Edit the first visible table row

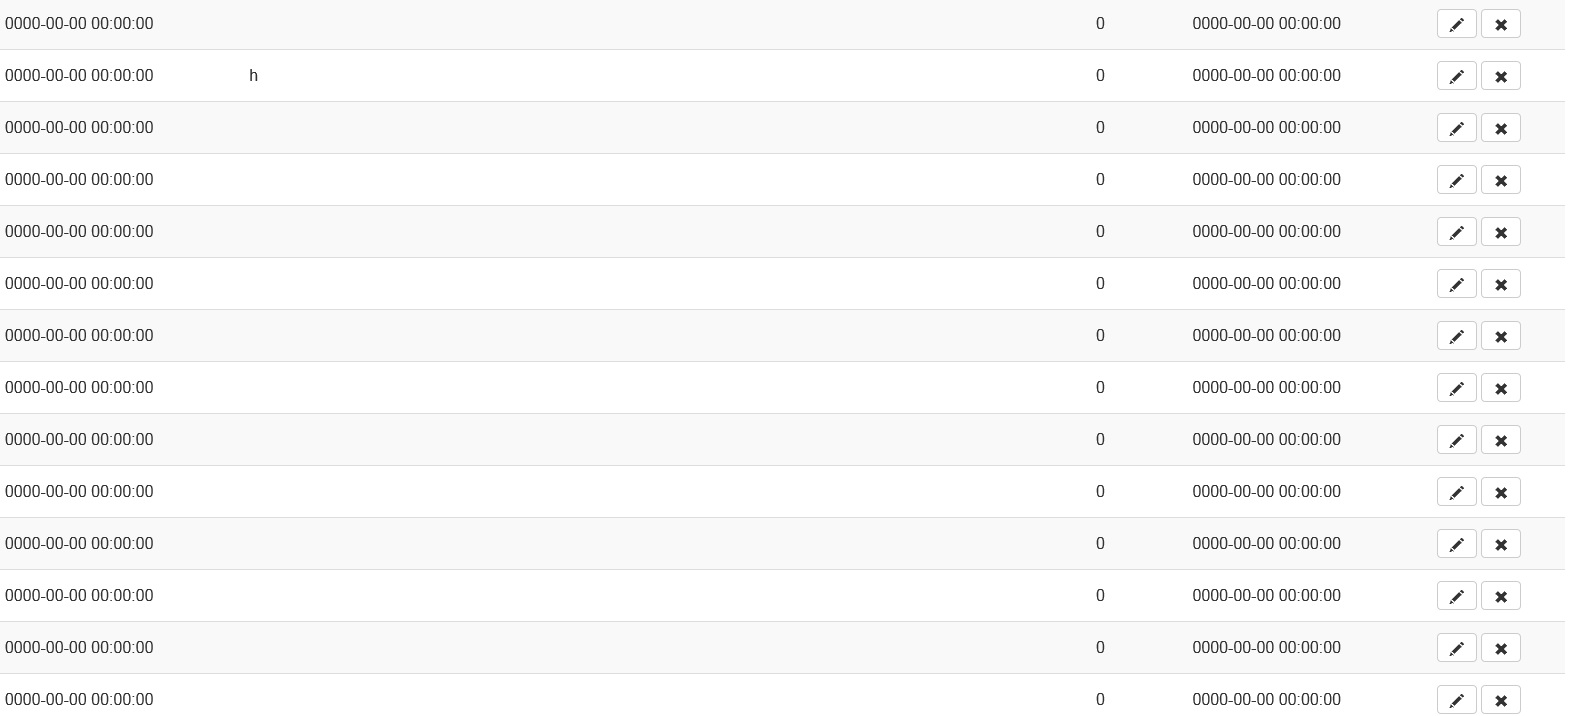pyautogui.click(x=1456, y=24)
